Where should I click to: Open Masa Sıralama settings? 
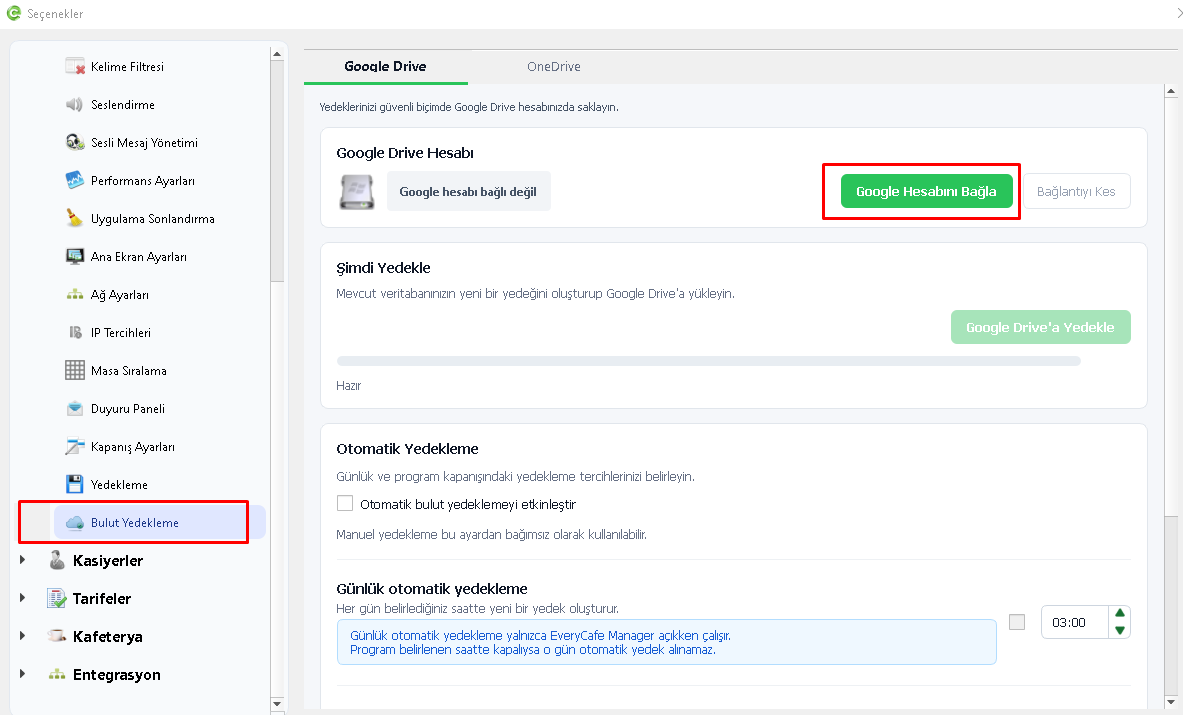(129, 370)
